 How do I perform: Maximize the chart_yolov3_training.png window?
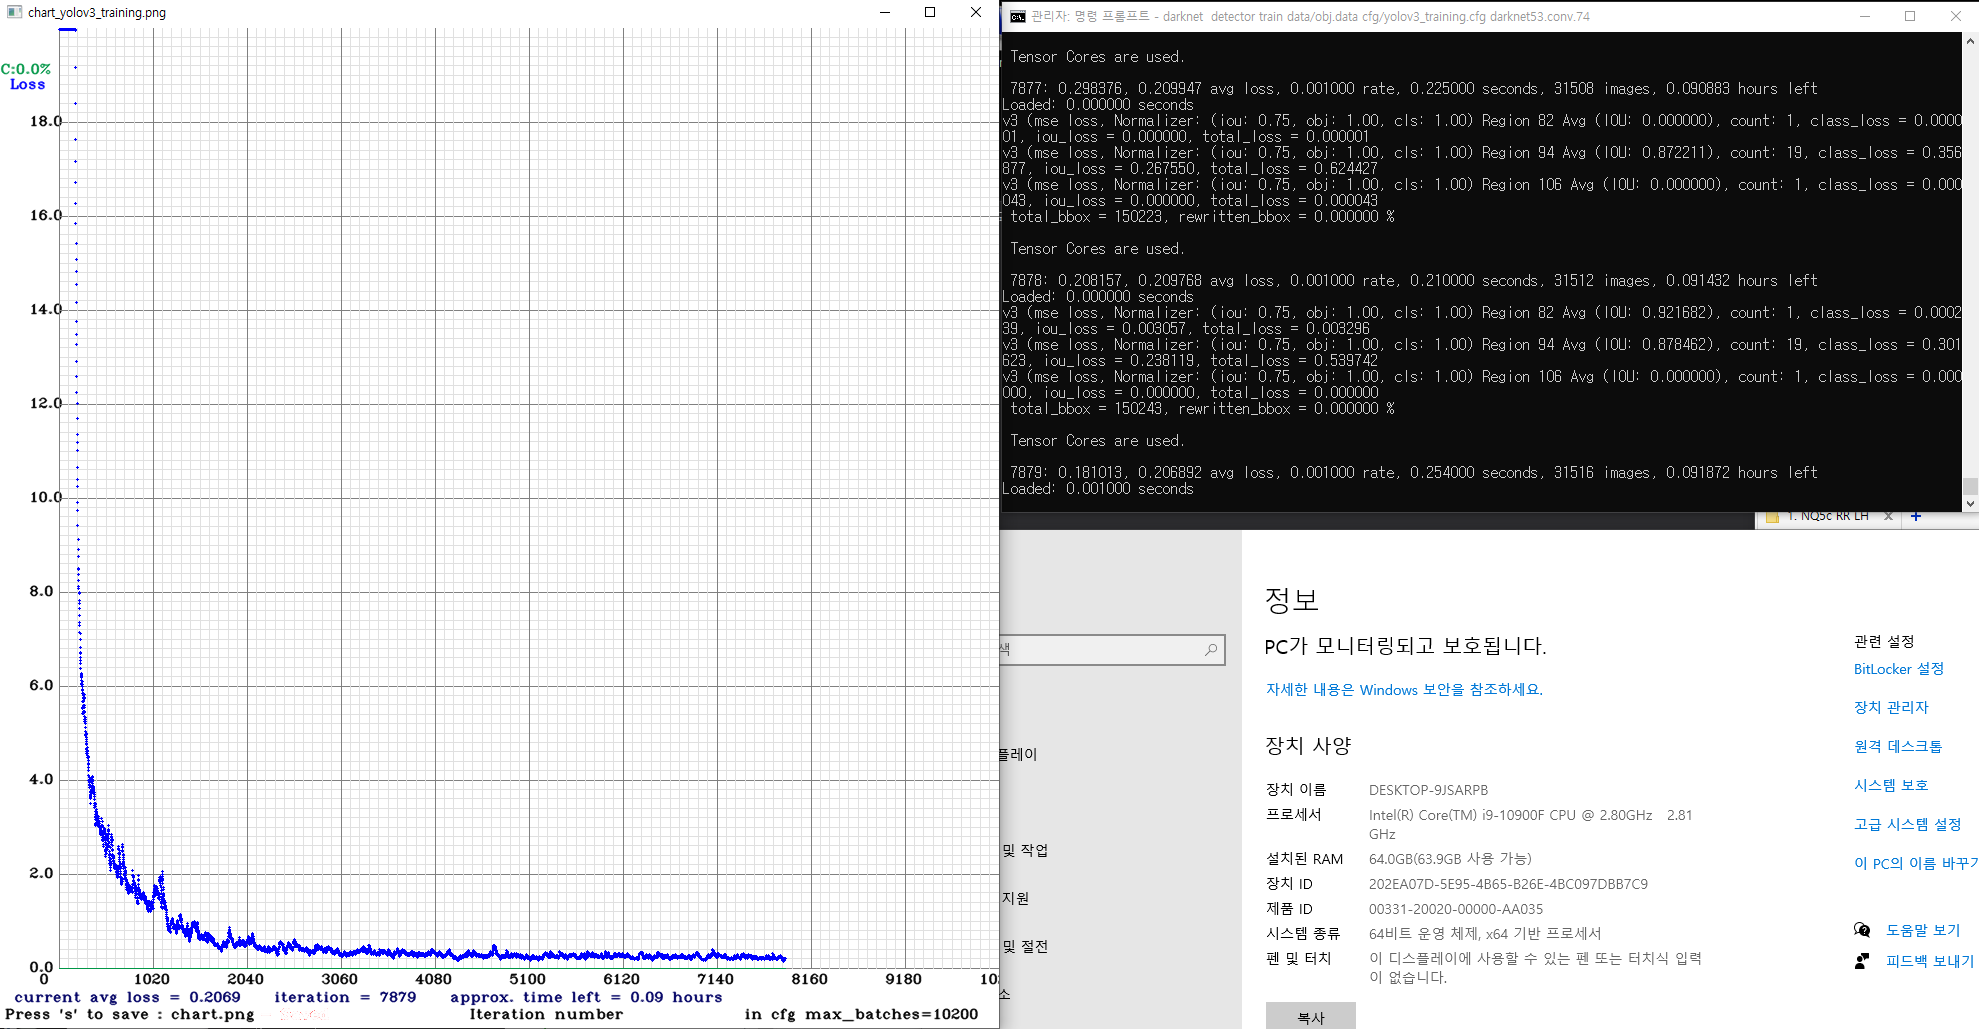930,12
